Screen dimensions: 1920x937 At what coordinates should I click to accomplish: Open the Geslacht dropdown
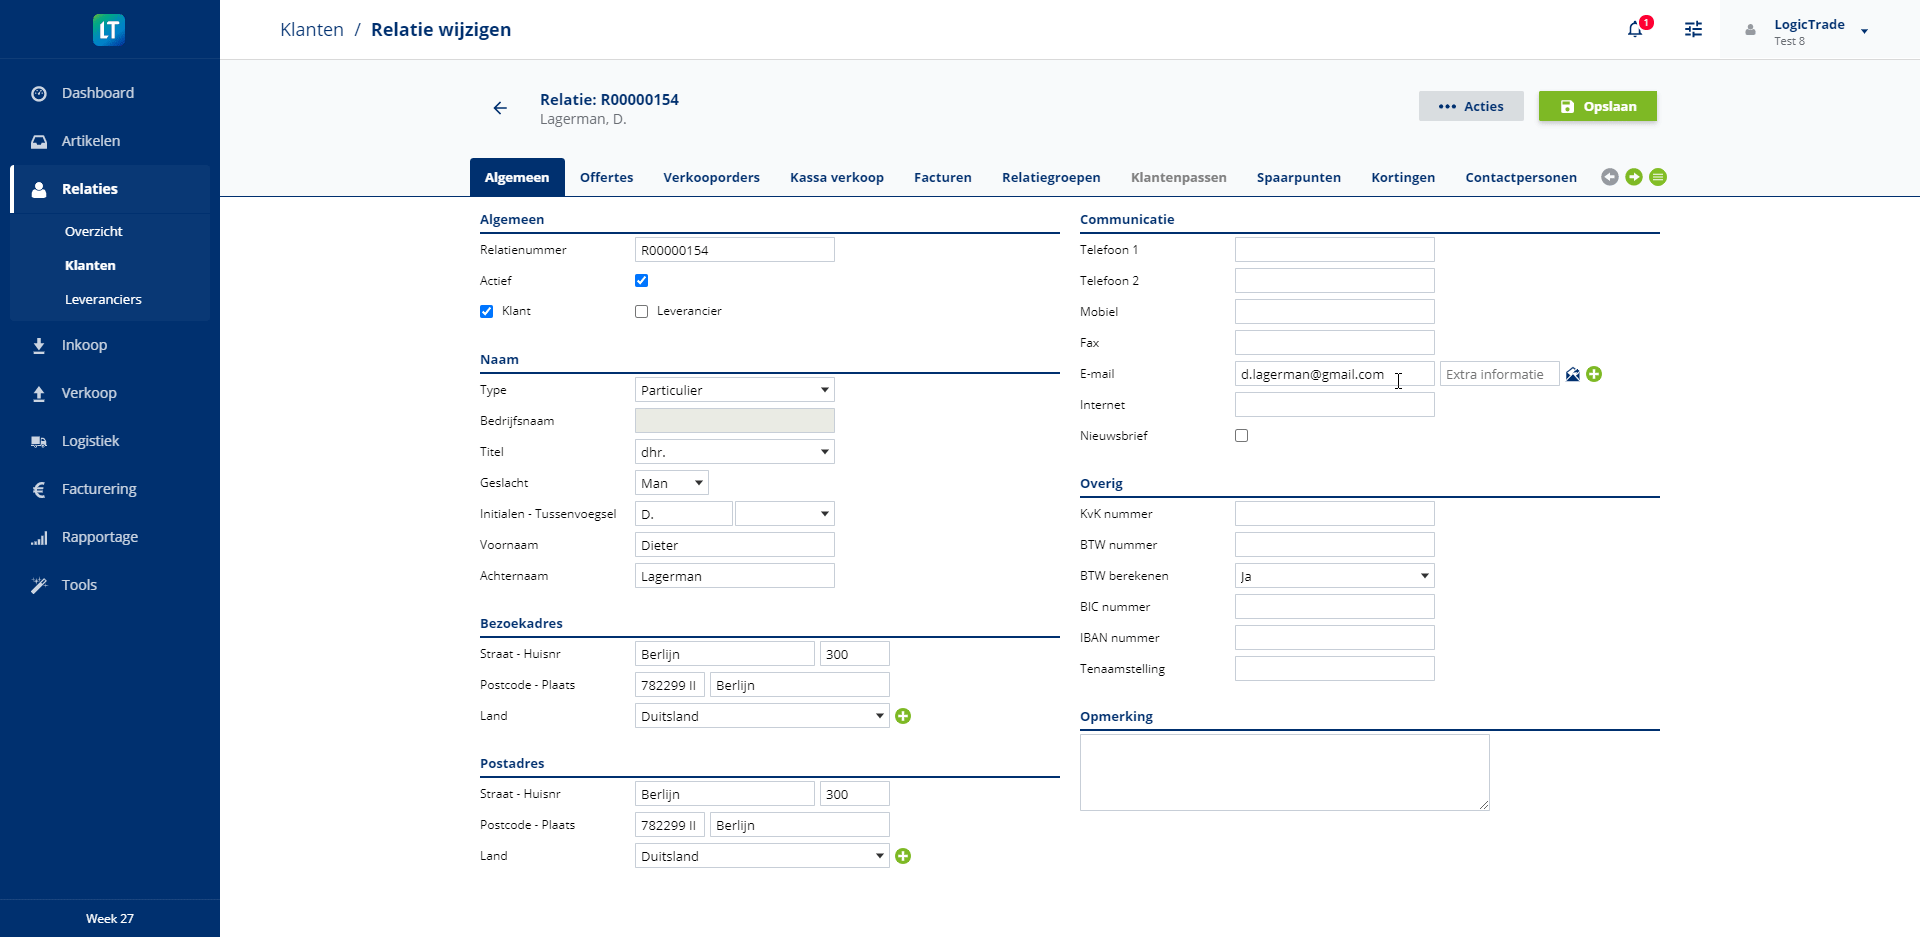tap(671, 483)
